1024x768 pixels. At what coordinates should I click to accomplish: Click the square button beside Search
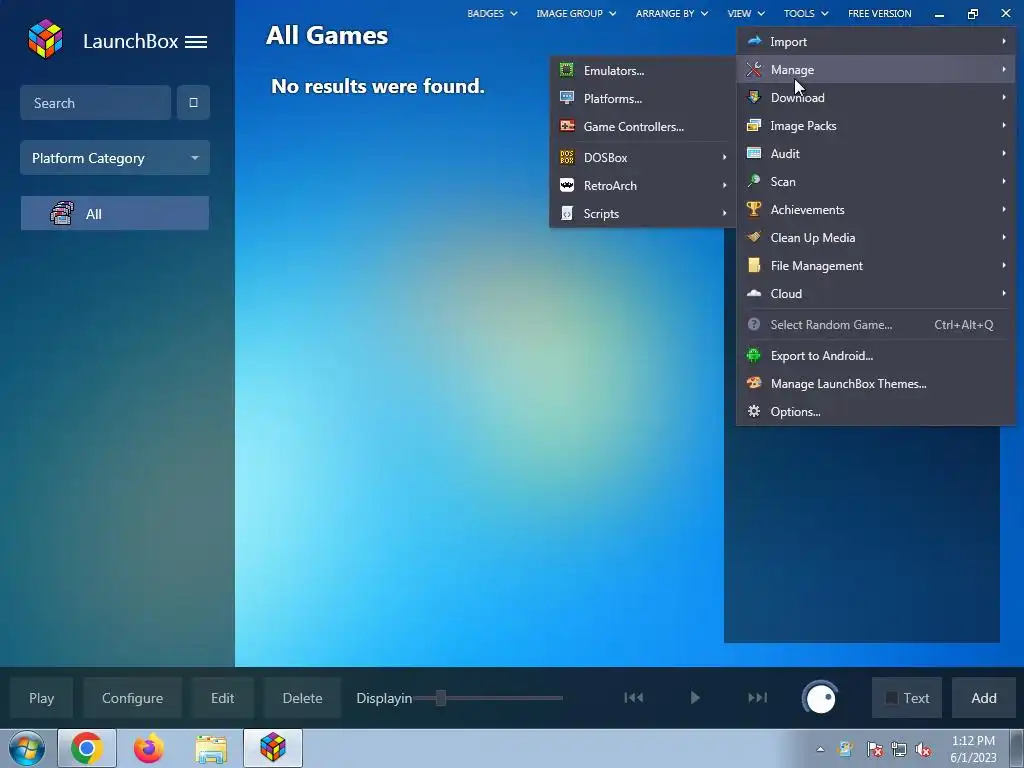pos(193,103)
